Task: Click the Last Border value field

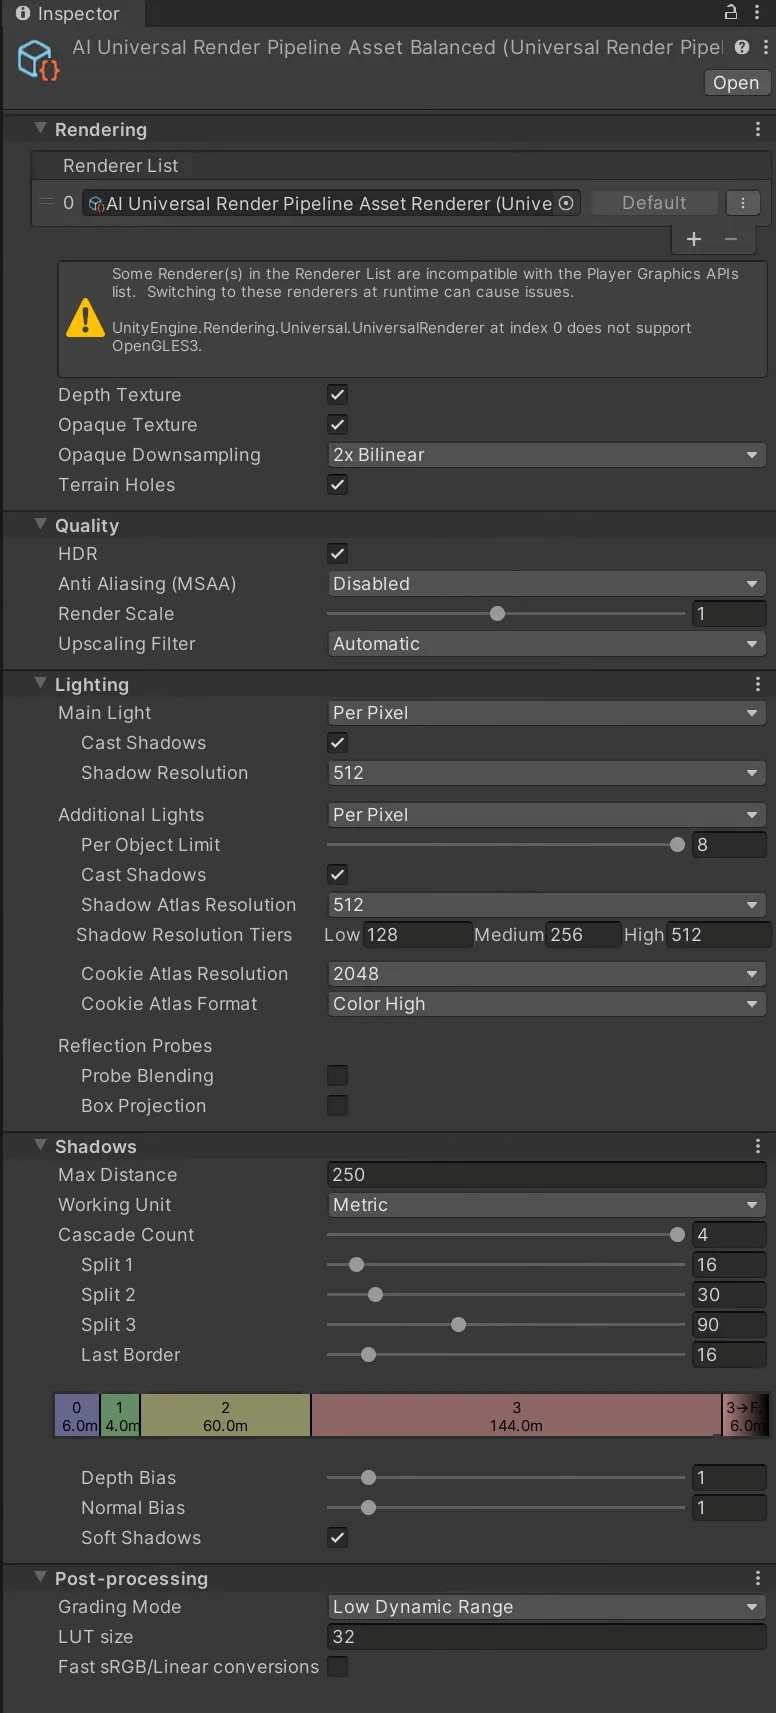Action: [x=729, y=1355]
